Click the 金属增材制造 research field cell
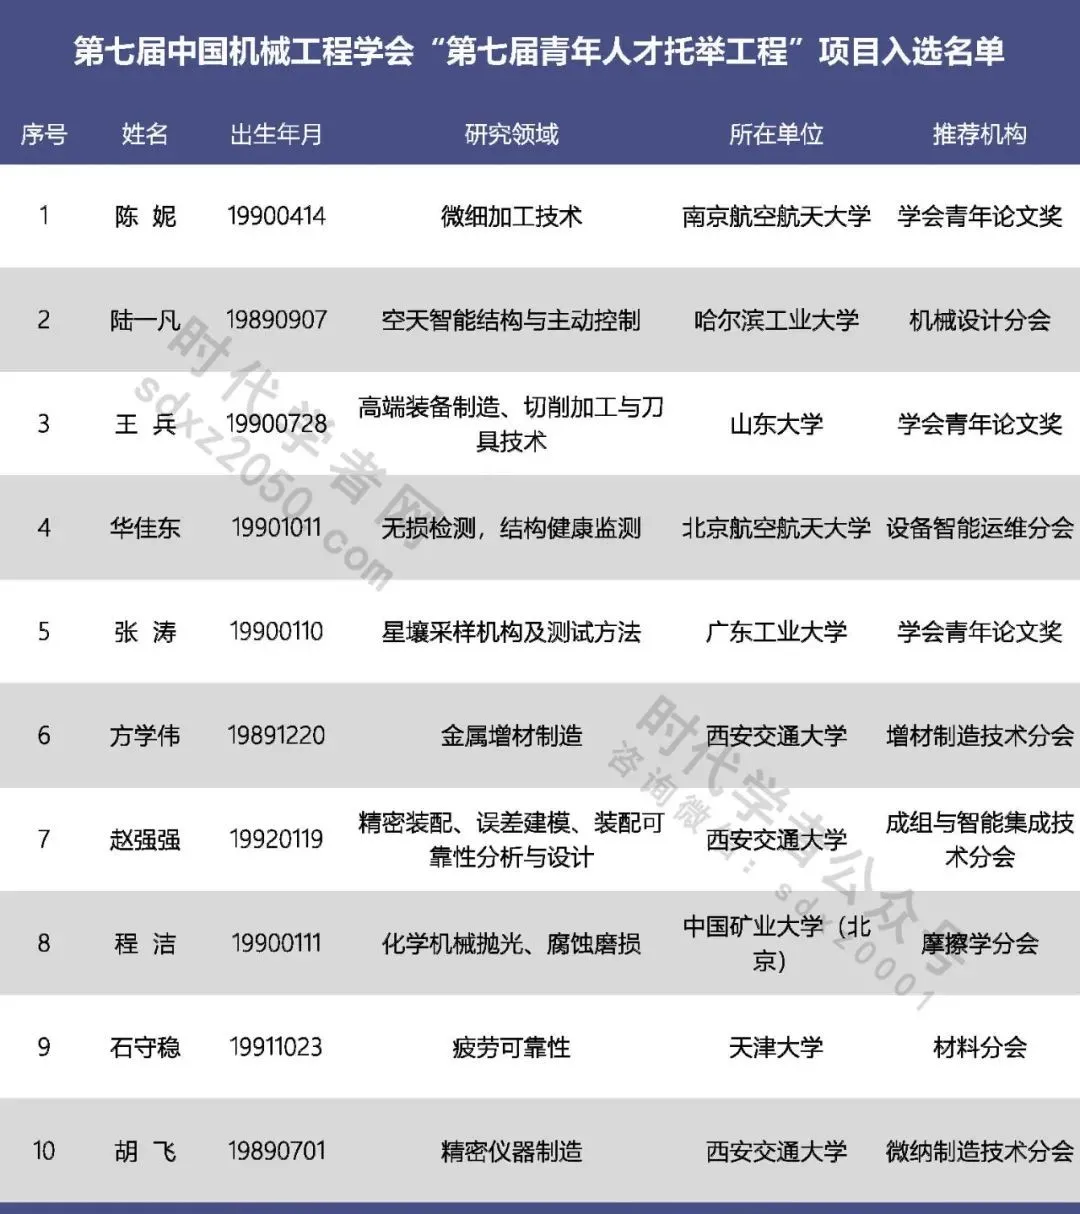This screenshot has height=1214, width=1080. [511, 736]
